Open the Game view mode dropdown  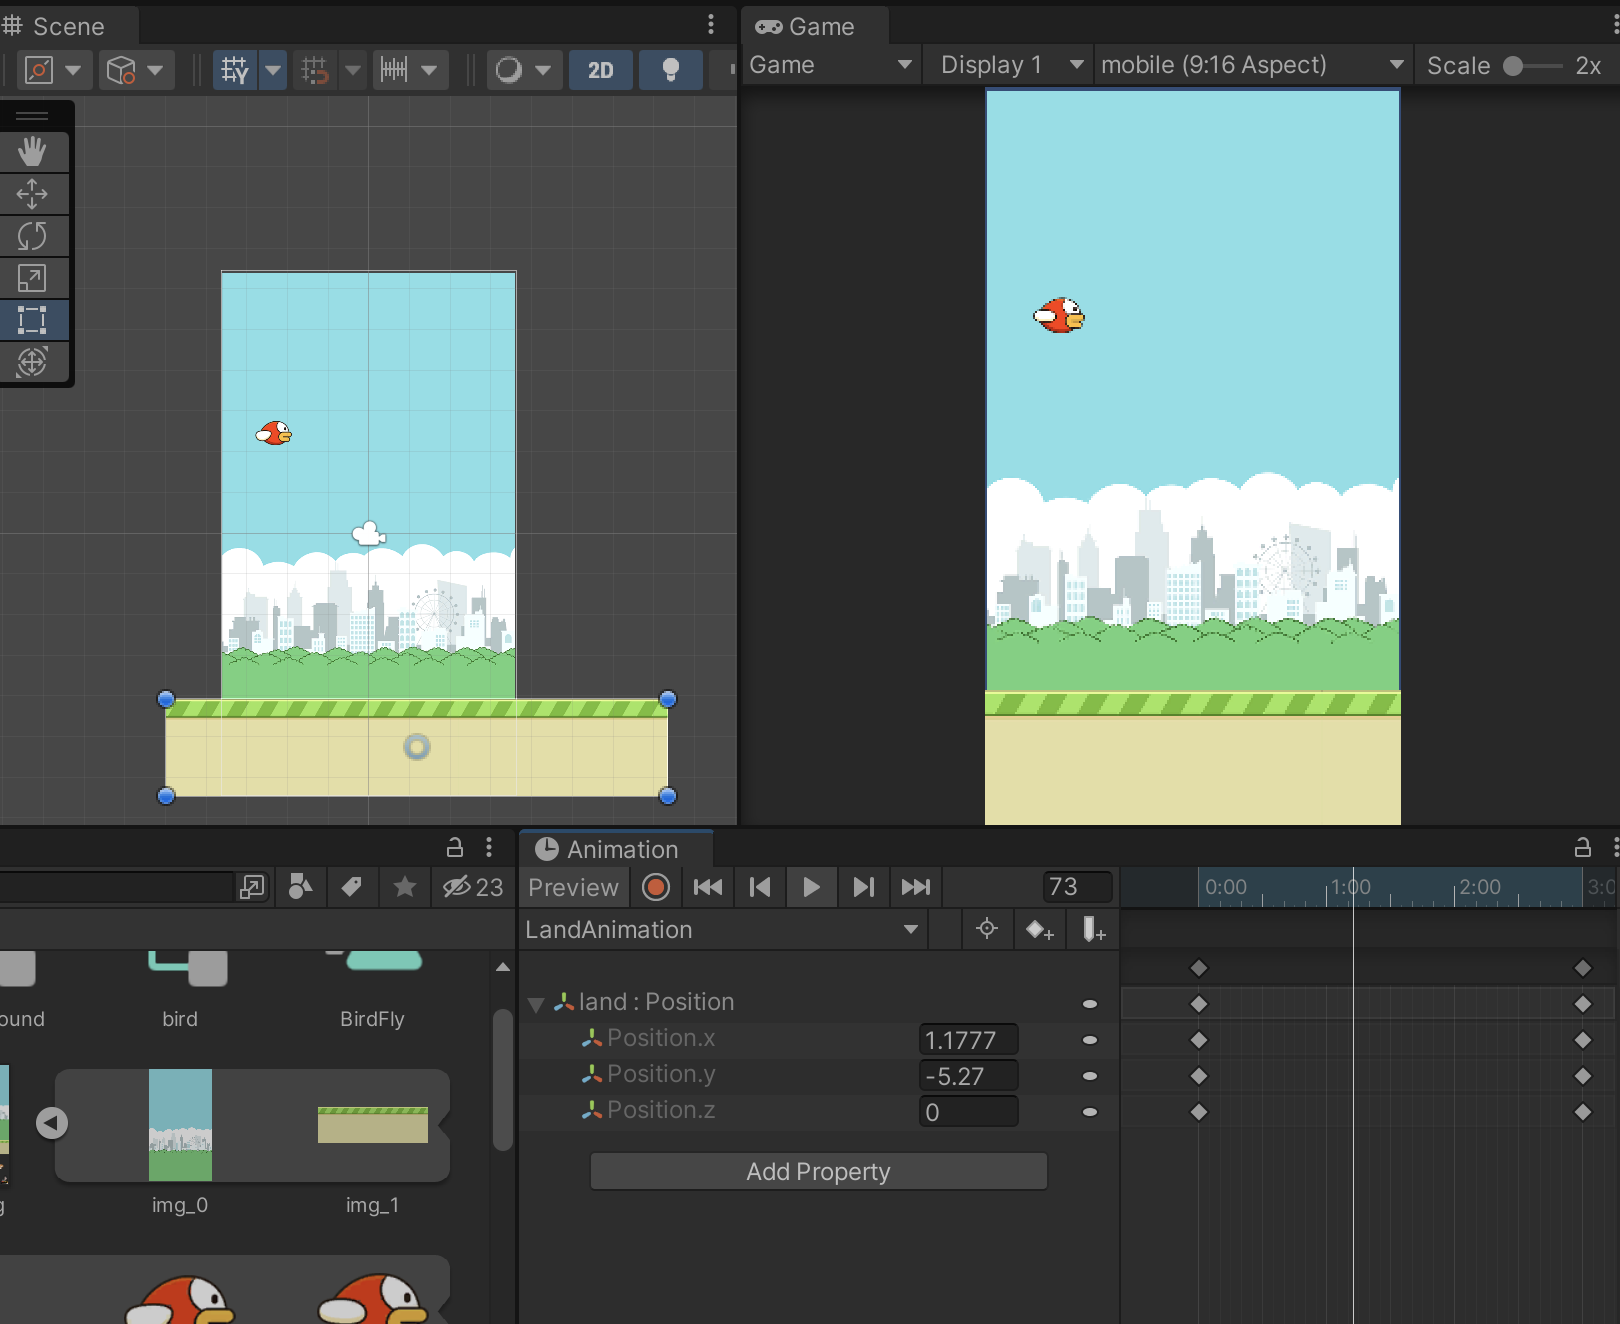point(830,65)
